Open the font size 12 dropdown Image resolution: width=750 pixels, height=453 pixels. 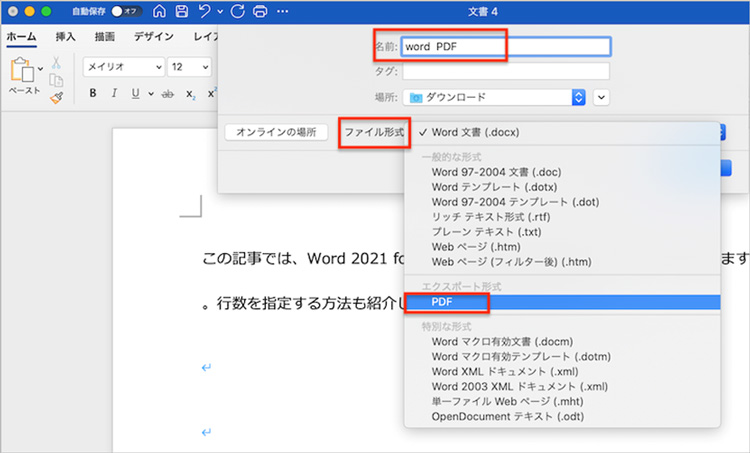[190, 67]
